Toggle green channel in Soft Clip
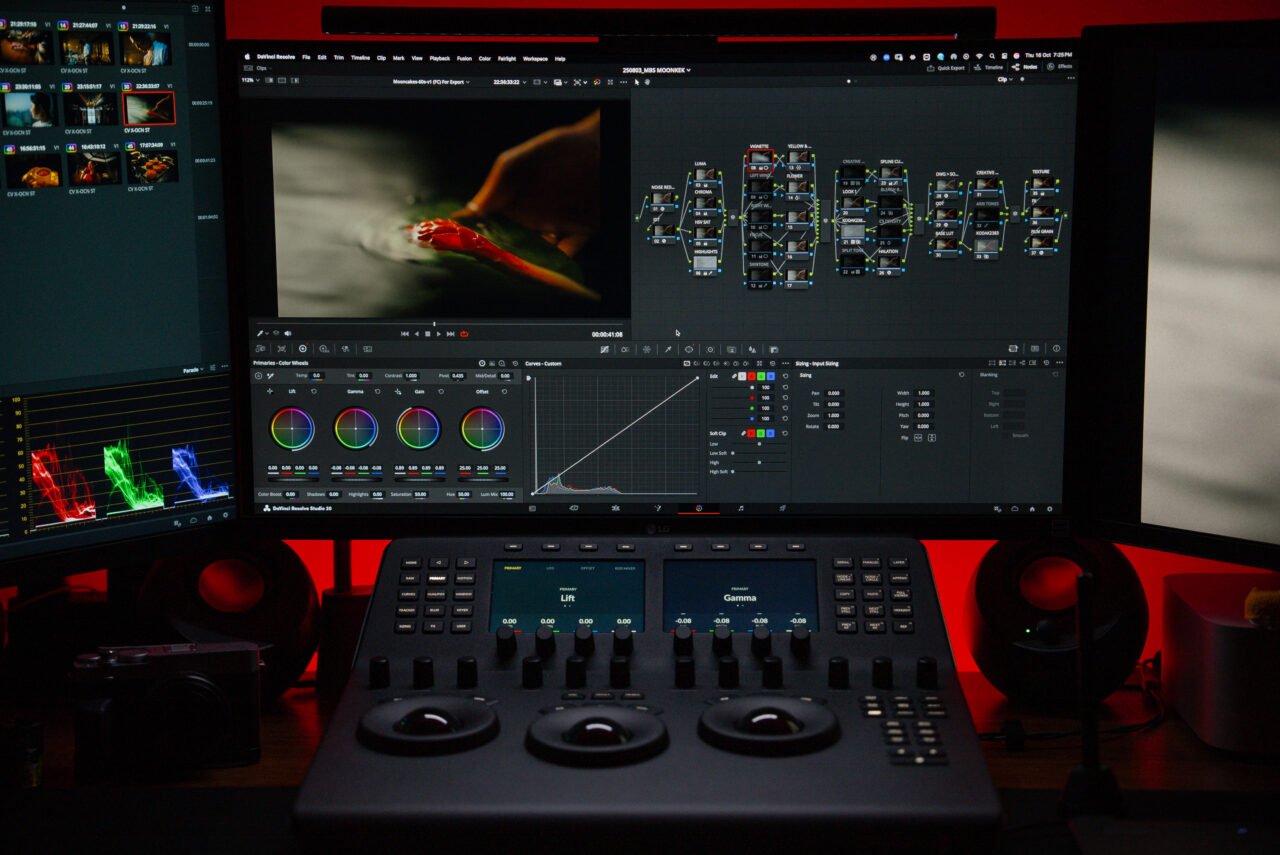Viewport: 1280px width, 855px height. 762,433
